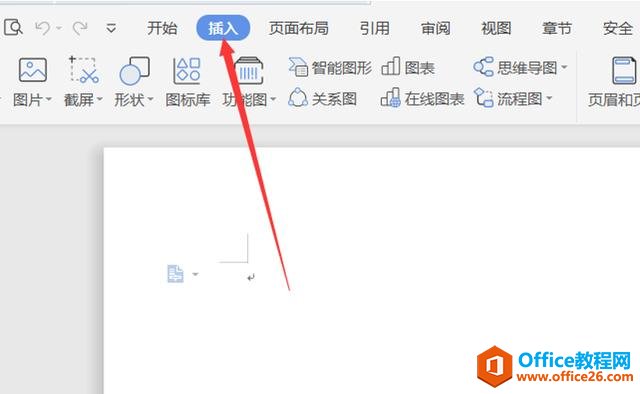Go to the 引用 tab
Screen dimensions: 640x394
pos(374,28)
